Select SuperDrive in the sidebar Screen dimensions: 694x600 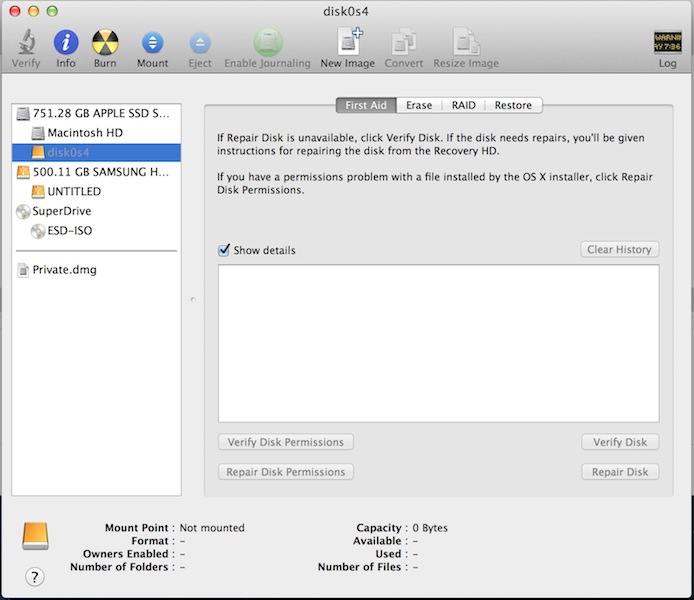[96, 212]
